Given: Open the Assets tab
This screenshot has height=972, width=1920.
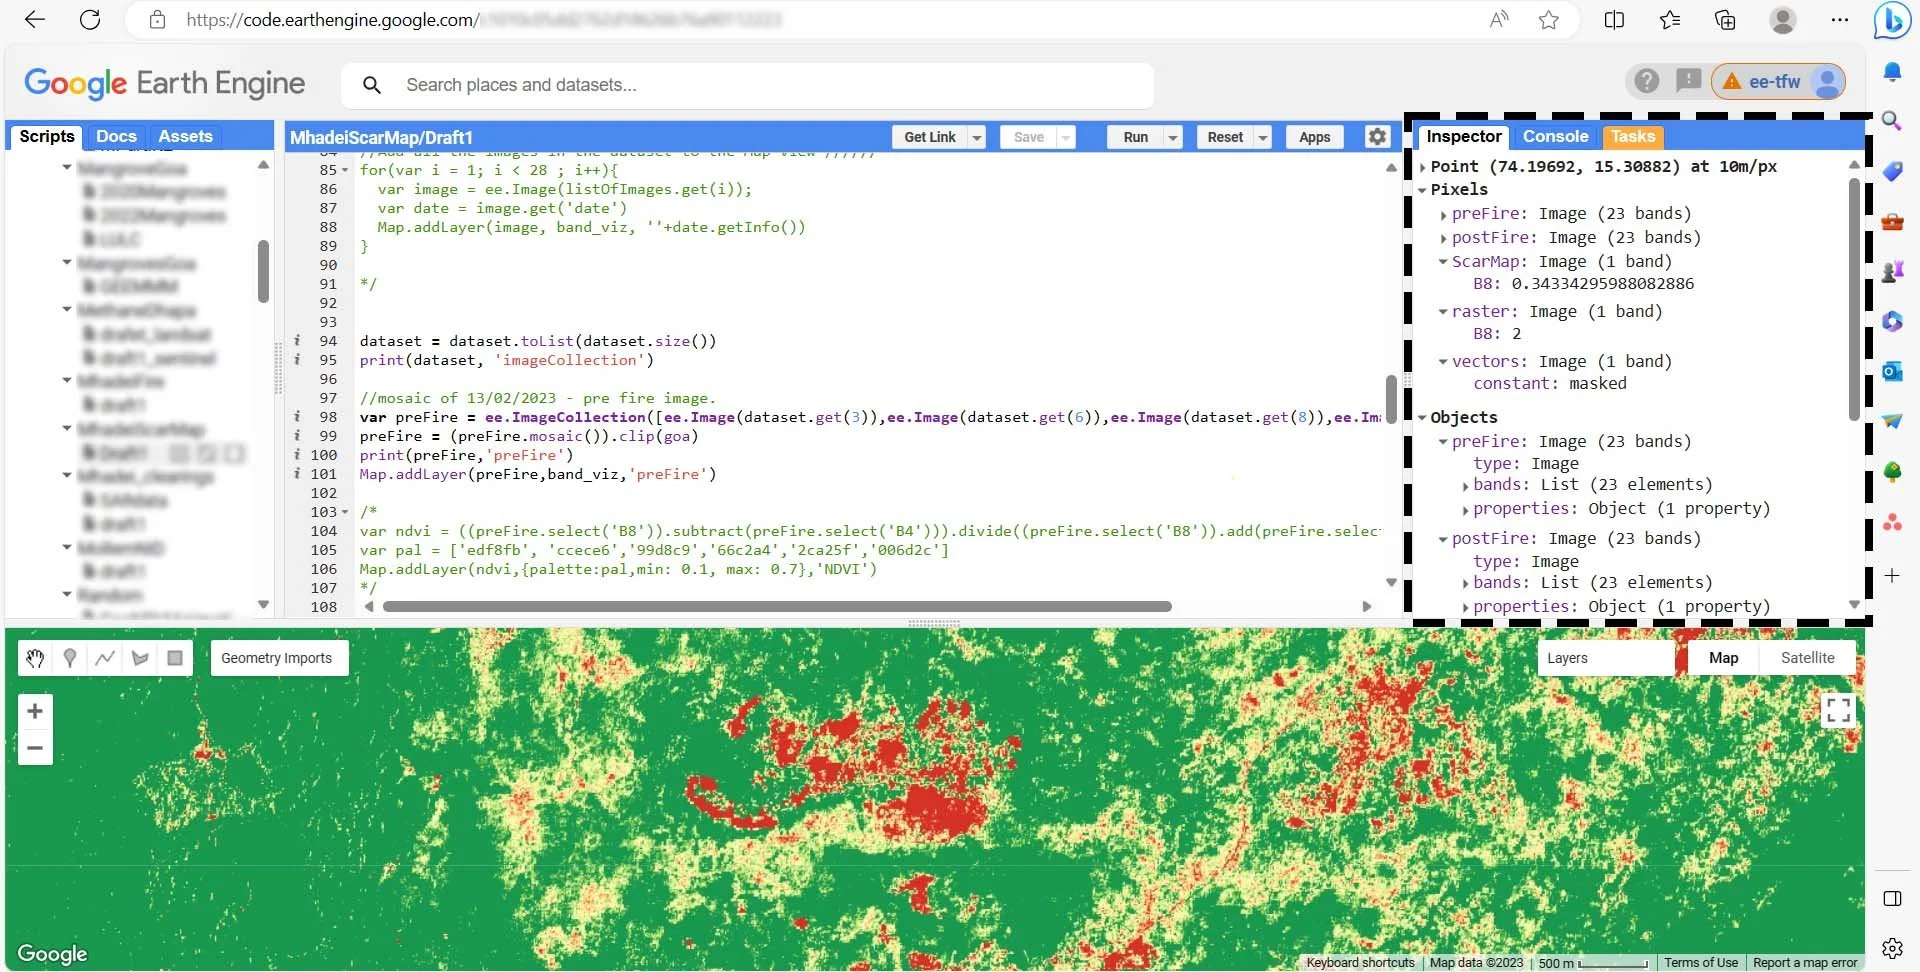Looking at the screenshot, I should tap(185, 136).
